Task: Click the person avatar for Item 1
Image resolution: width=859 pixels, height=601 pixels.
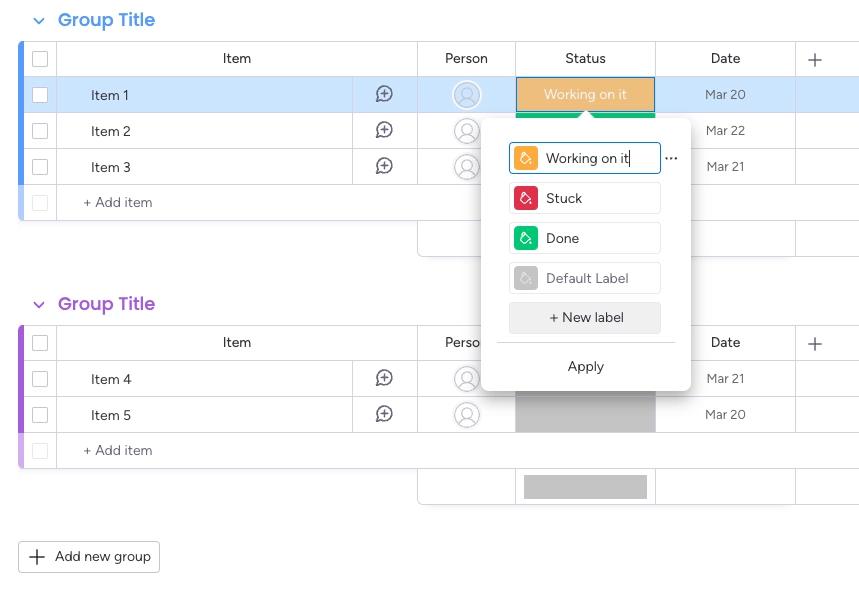Action: (466, 95)
